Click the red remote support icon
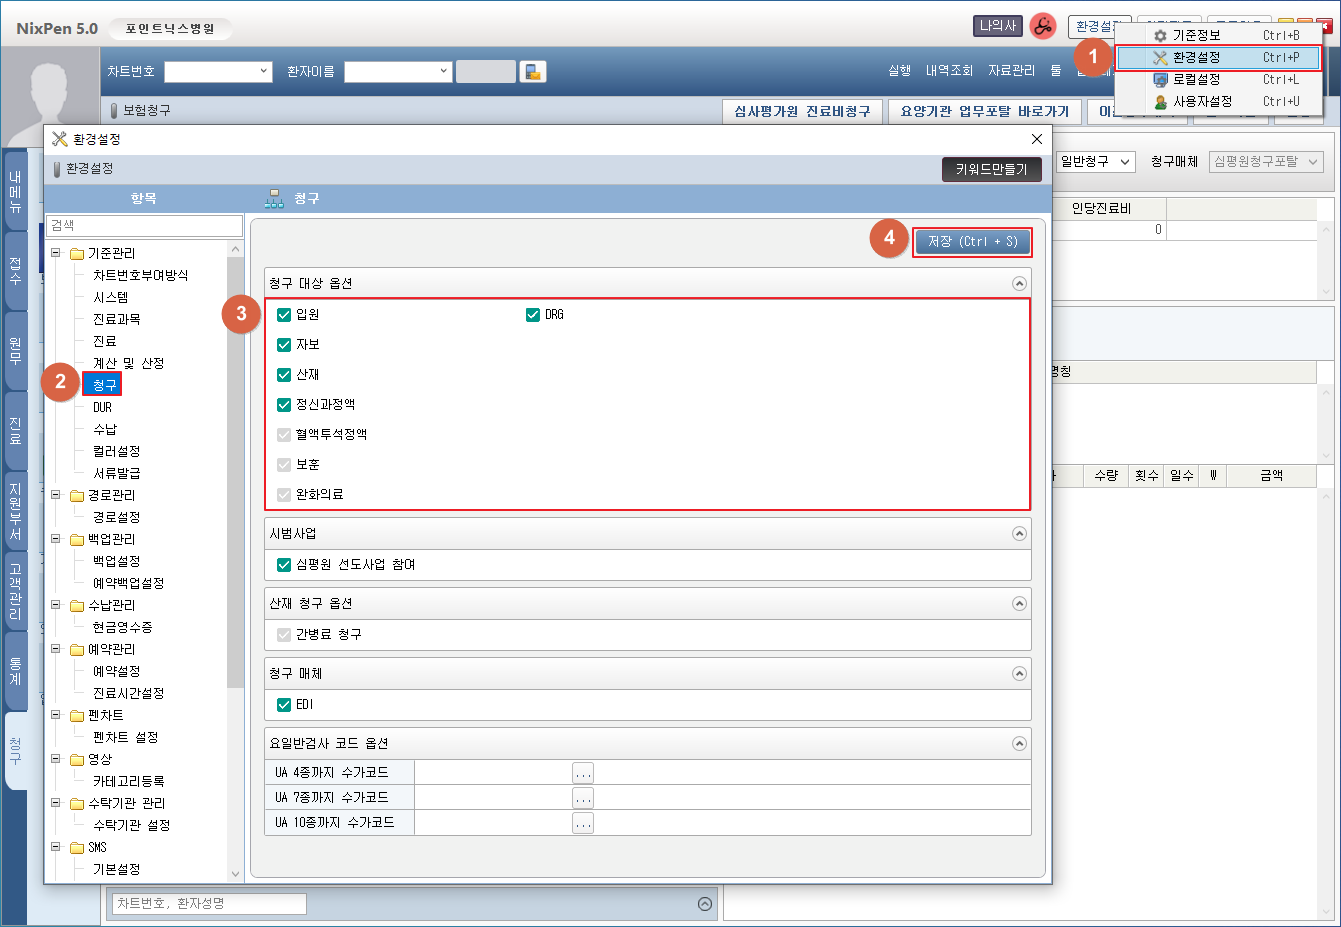This screenshot has height=927, width=1341. [1043, 26]
